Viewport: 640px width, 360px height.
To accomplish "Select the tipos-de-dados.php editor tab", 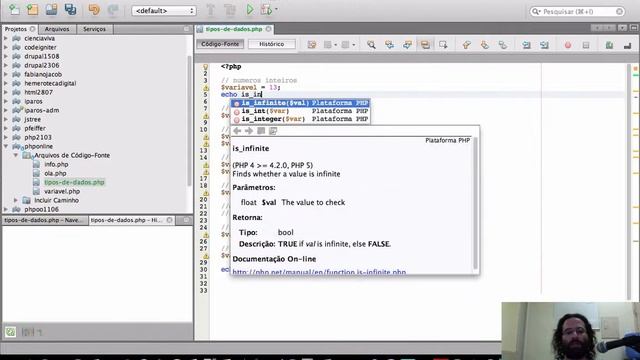I will (x=234, y=29).
